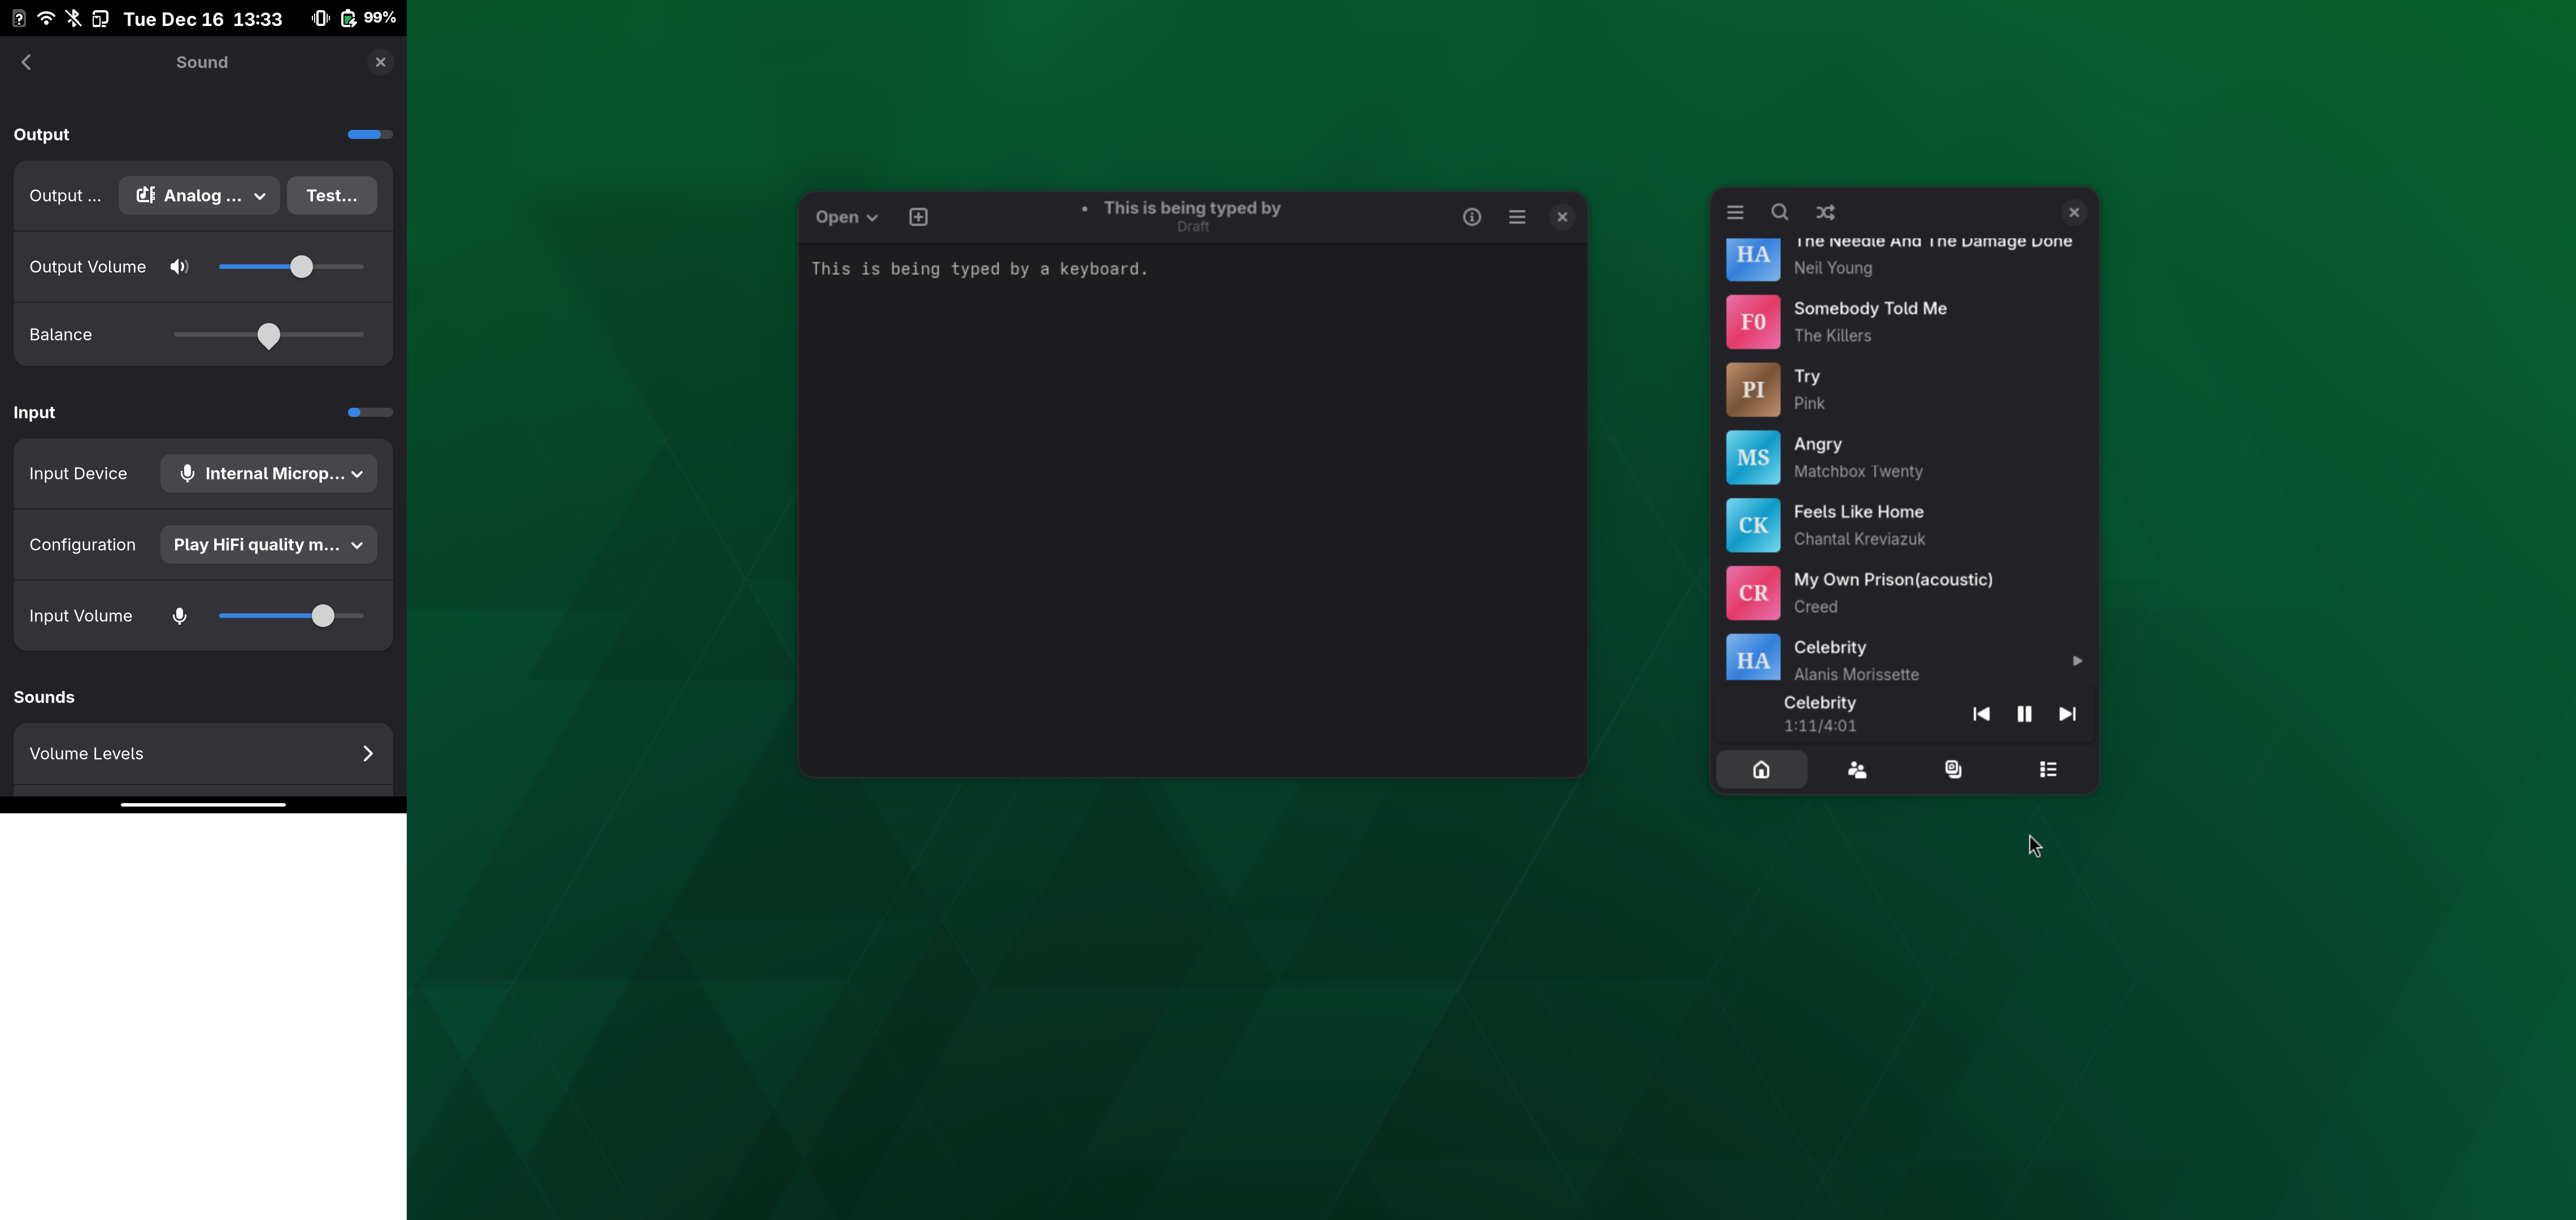Open the text editor hamburger menu

coord(1517,217)
